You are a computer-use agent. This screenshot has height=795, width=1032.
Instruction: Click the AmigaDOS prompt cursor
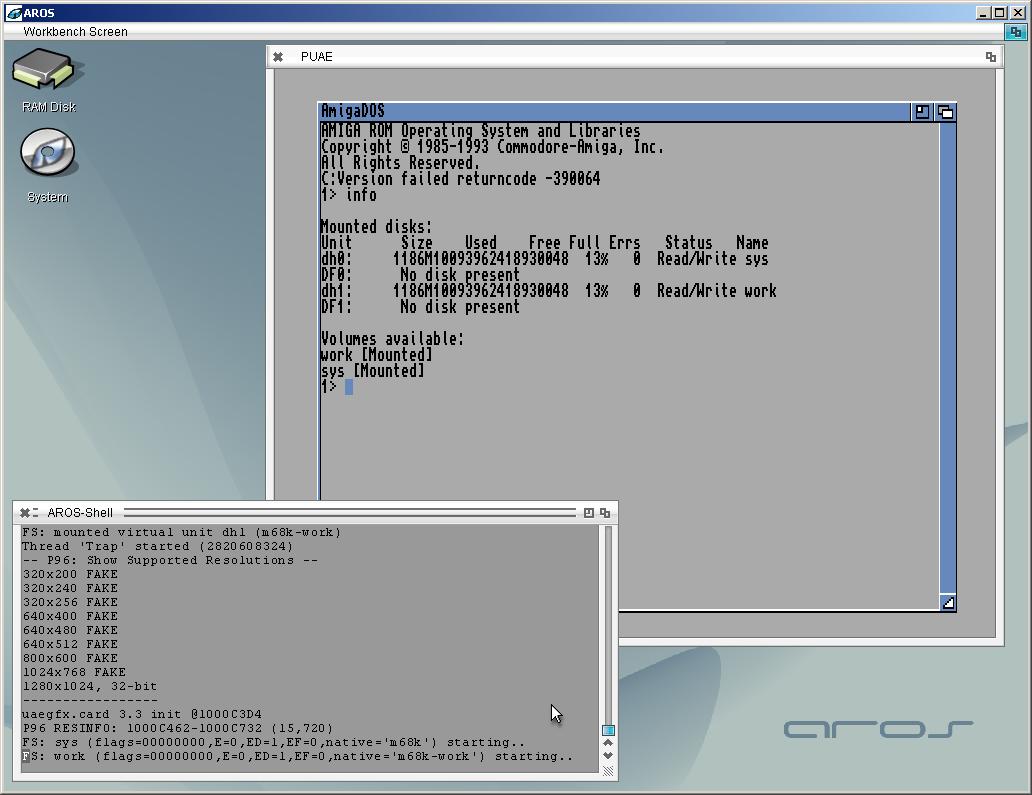349,387
